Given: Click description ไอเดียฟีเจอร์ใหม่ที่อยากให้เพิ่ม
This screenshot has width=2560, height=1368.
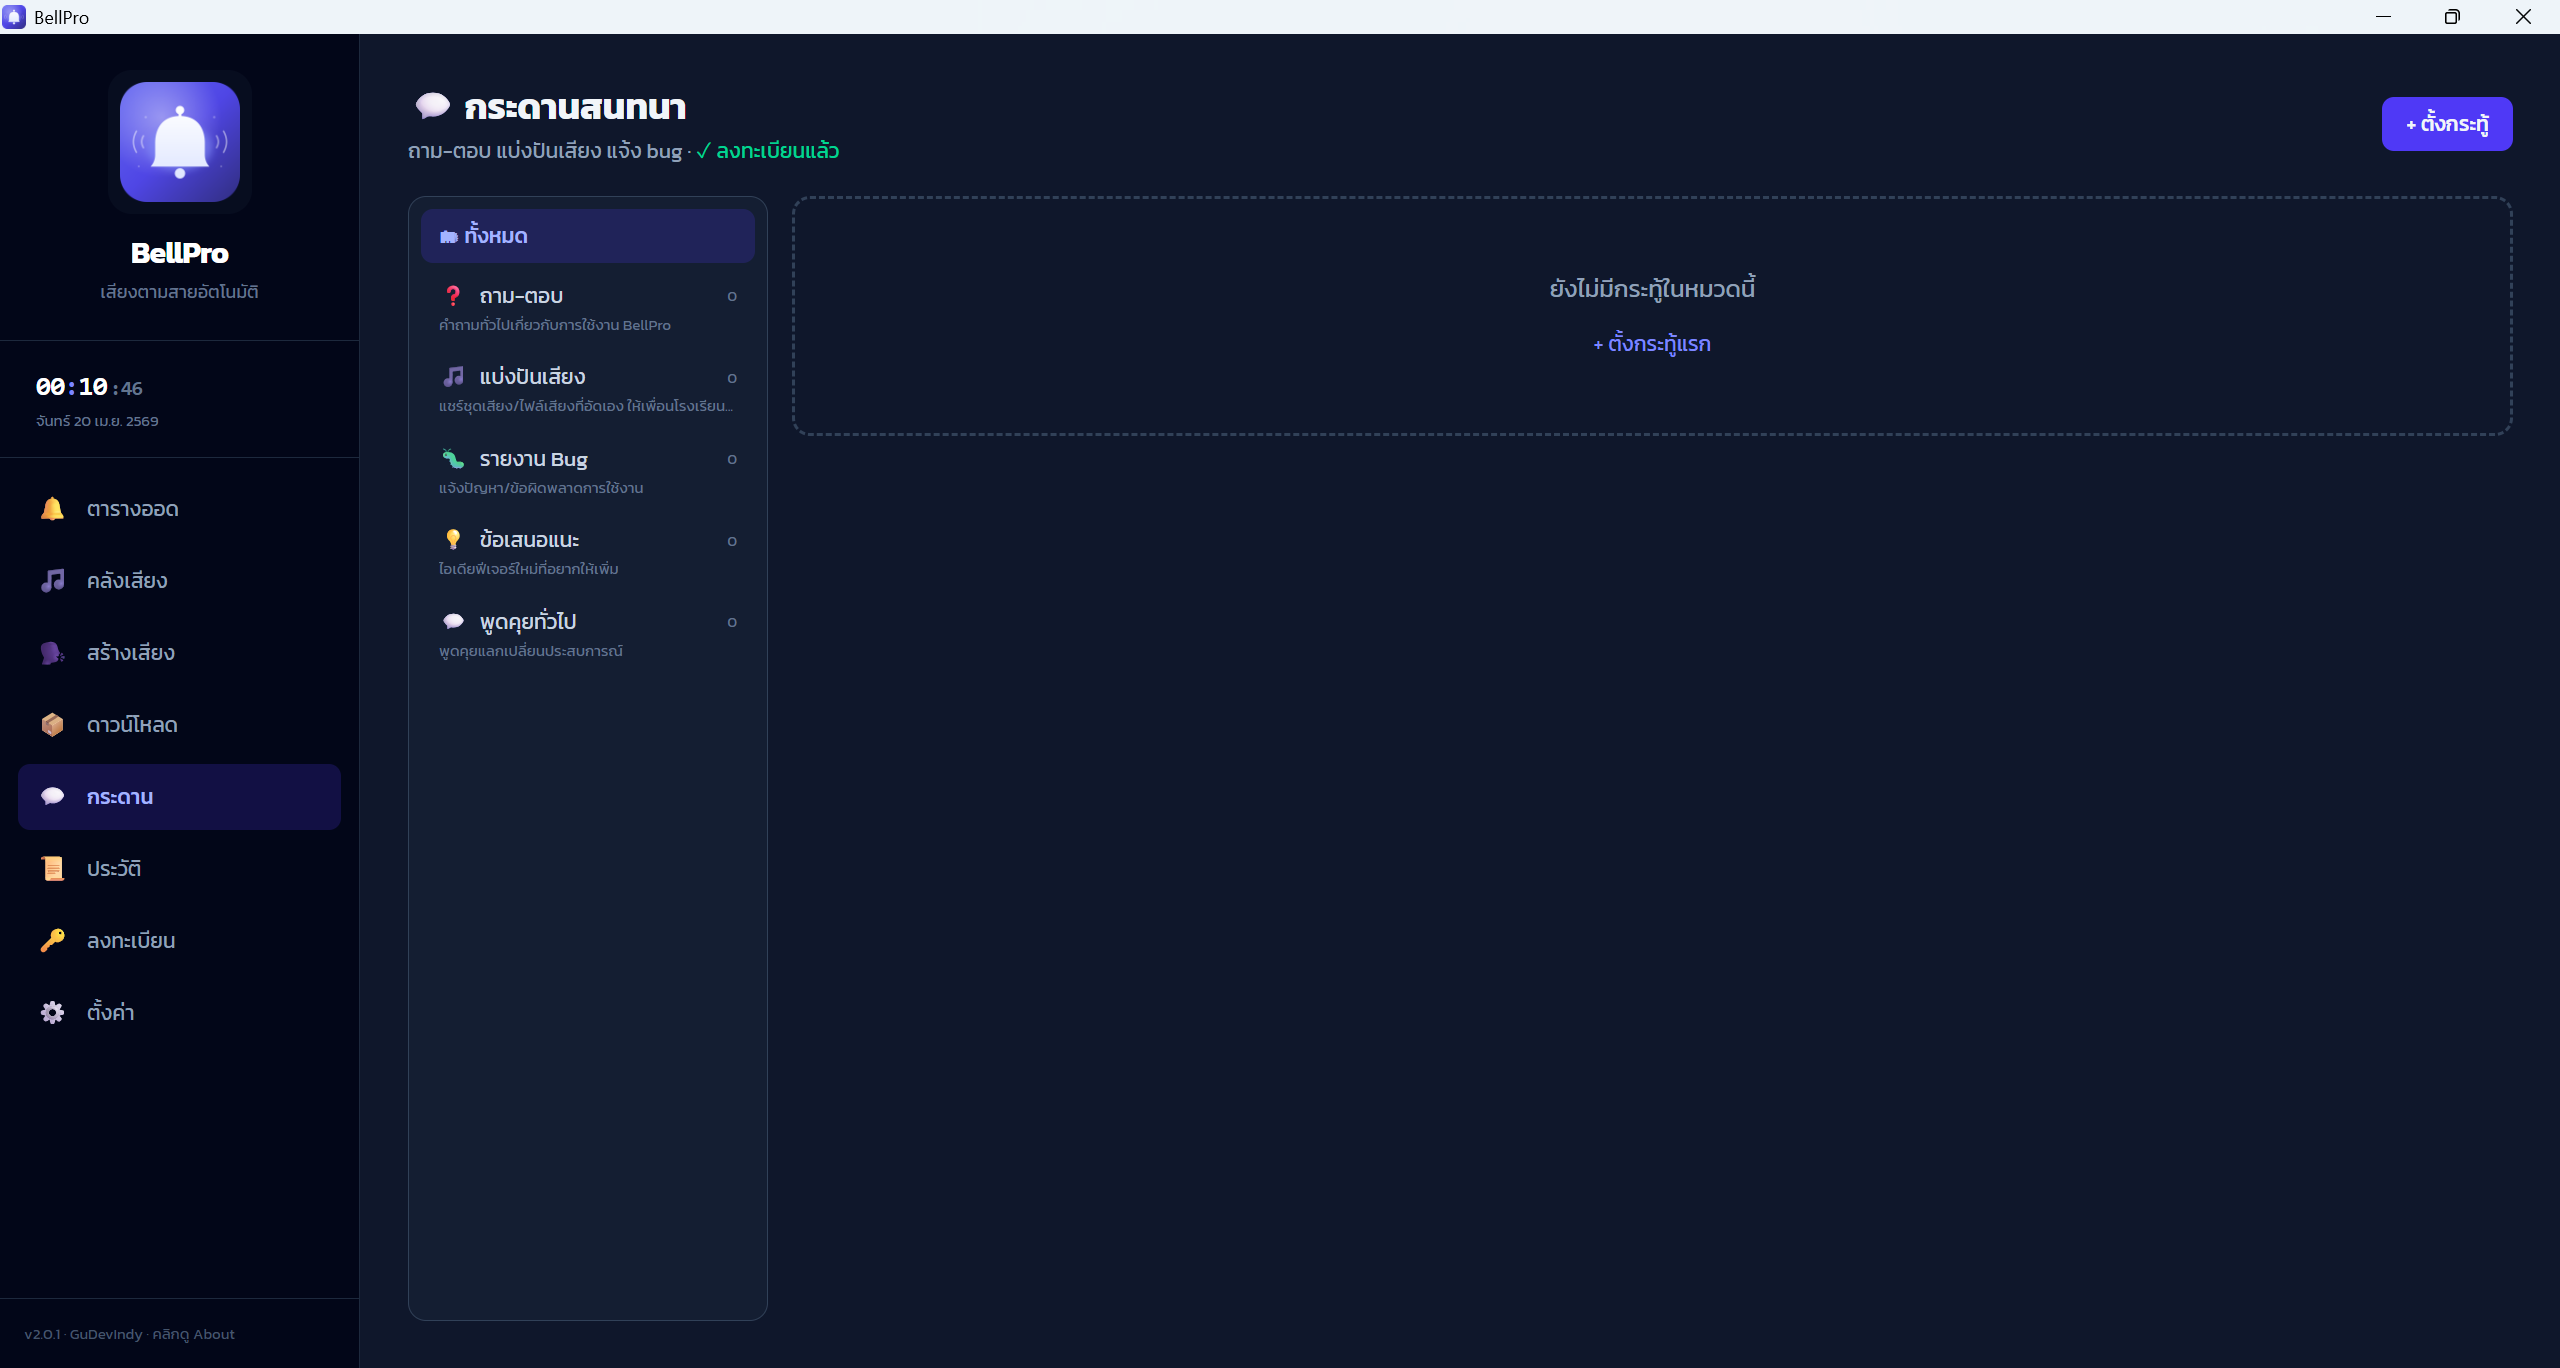Looking at the screenshot, I should [x=529, y=569].
